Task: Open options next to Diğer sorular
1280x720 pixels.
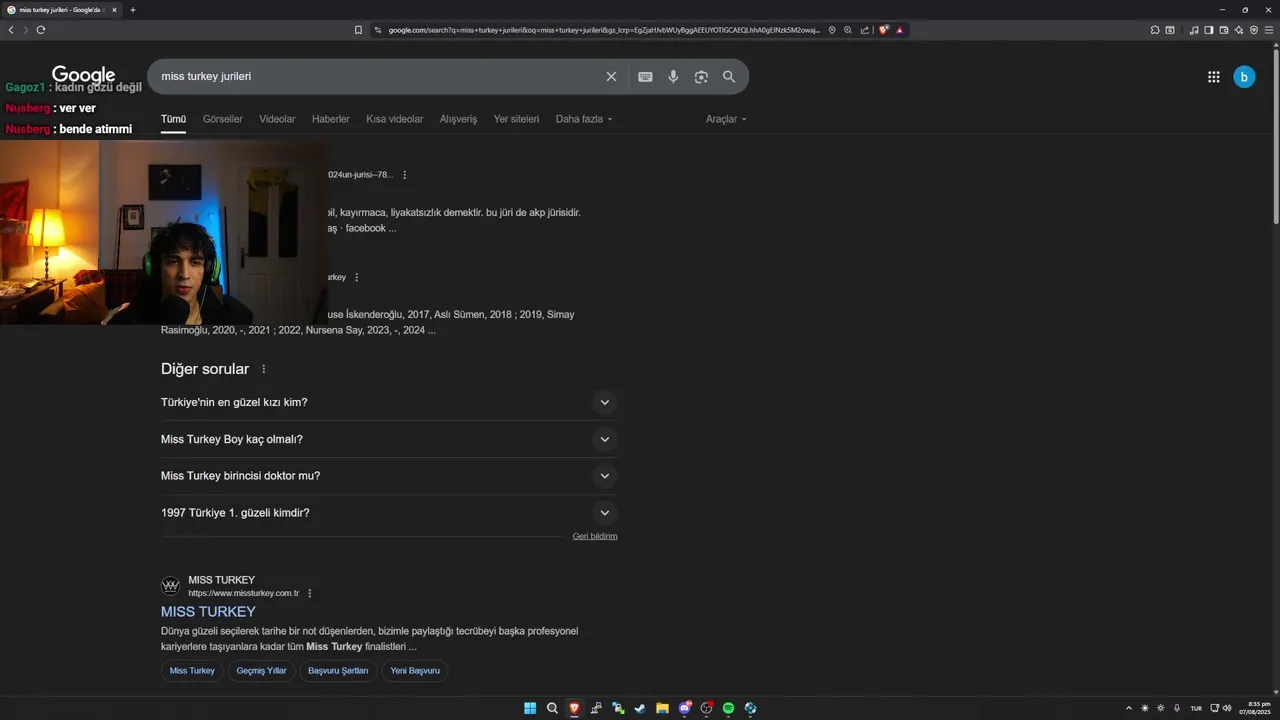Action: [264, 369]
